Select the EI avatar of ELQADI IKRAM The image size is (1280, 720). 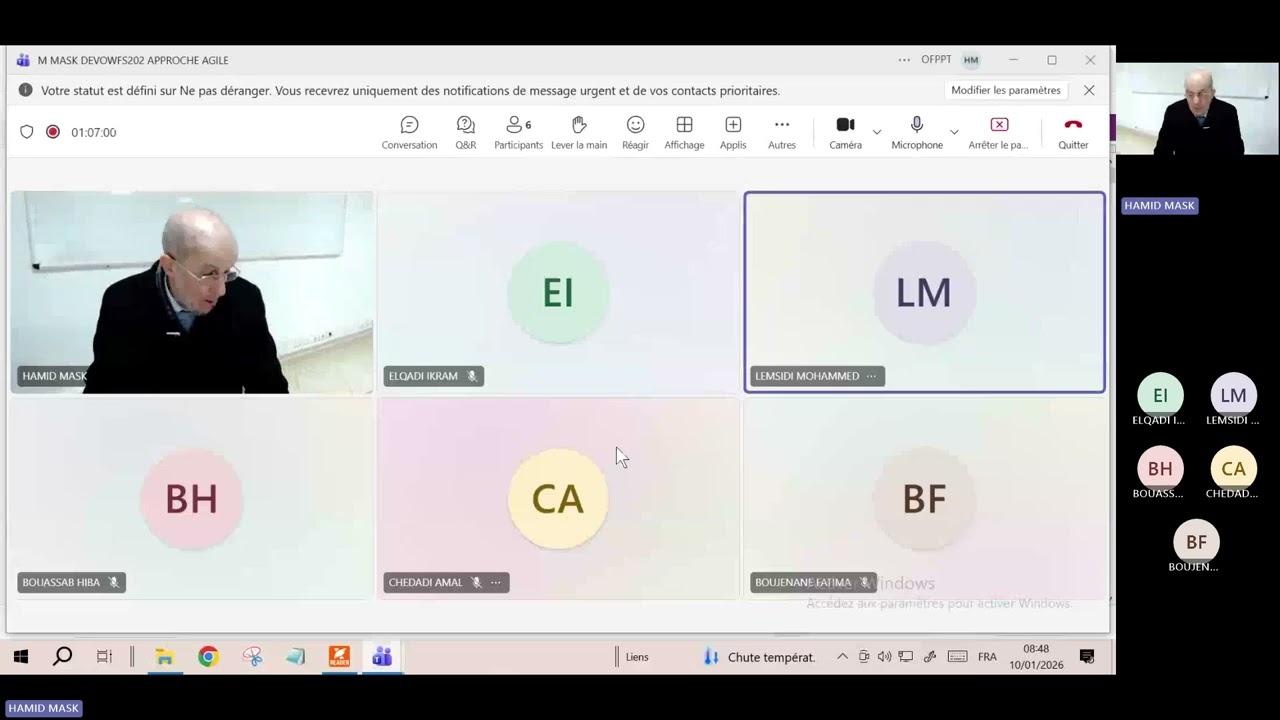coord(558,292)
